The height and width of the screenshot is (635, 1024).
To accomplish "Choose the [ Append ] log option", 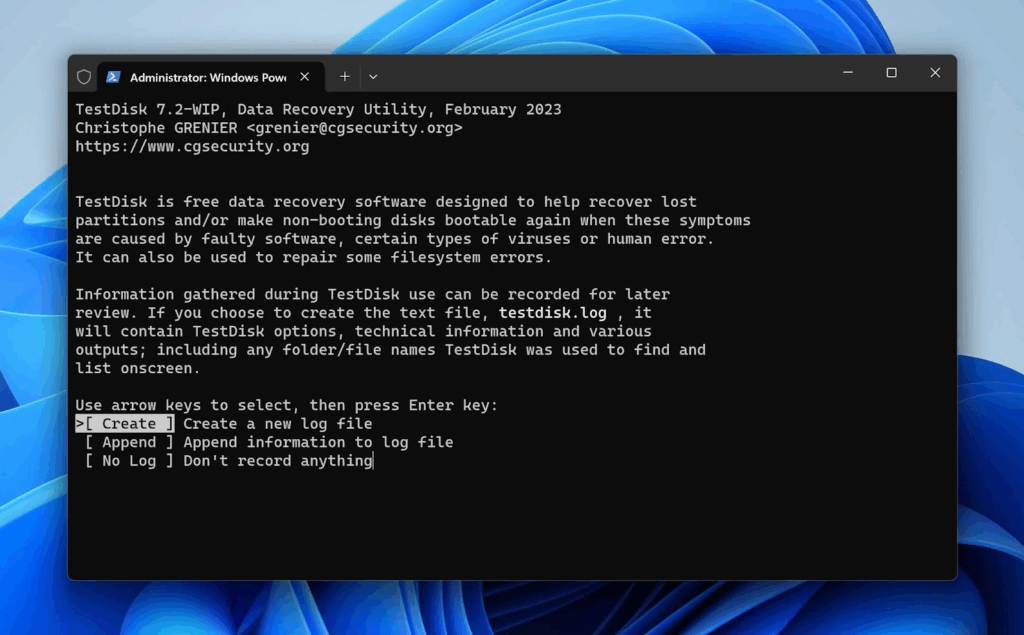I will click(x=129, y=442).
